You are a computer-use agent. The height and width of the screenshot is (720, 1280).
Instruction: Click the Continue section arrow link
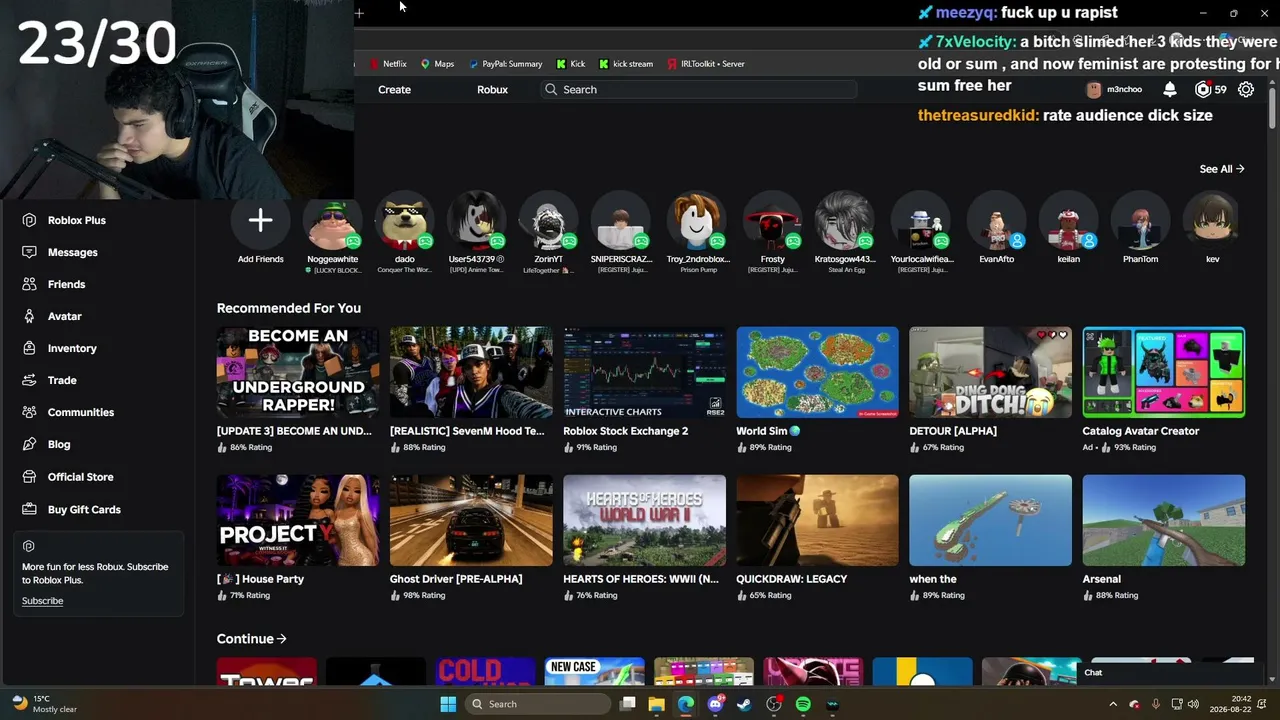[x=252, y=639]
